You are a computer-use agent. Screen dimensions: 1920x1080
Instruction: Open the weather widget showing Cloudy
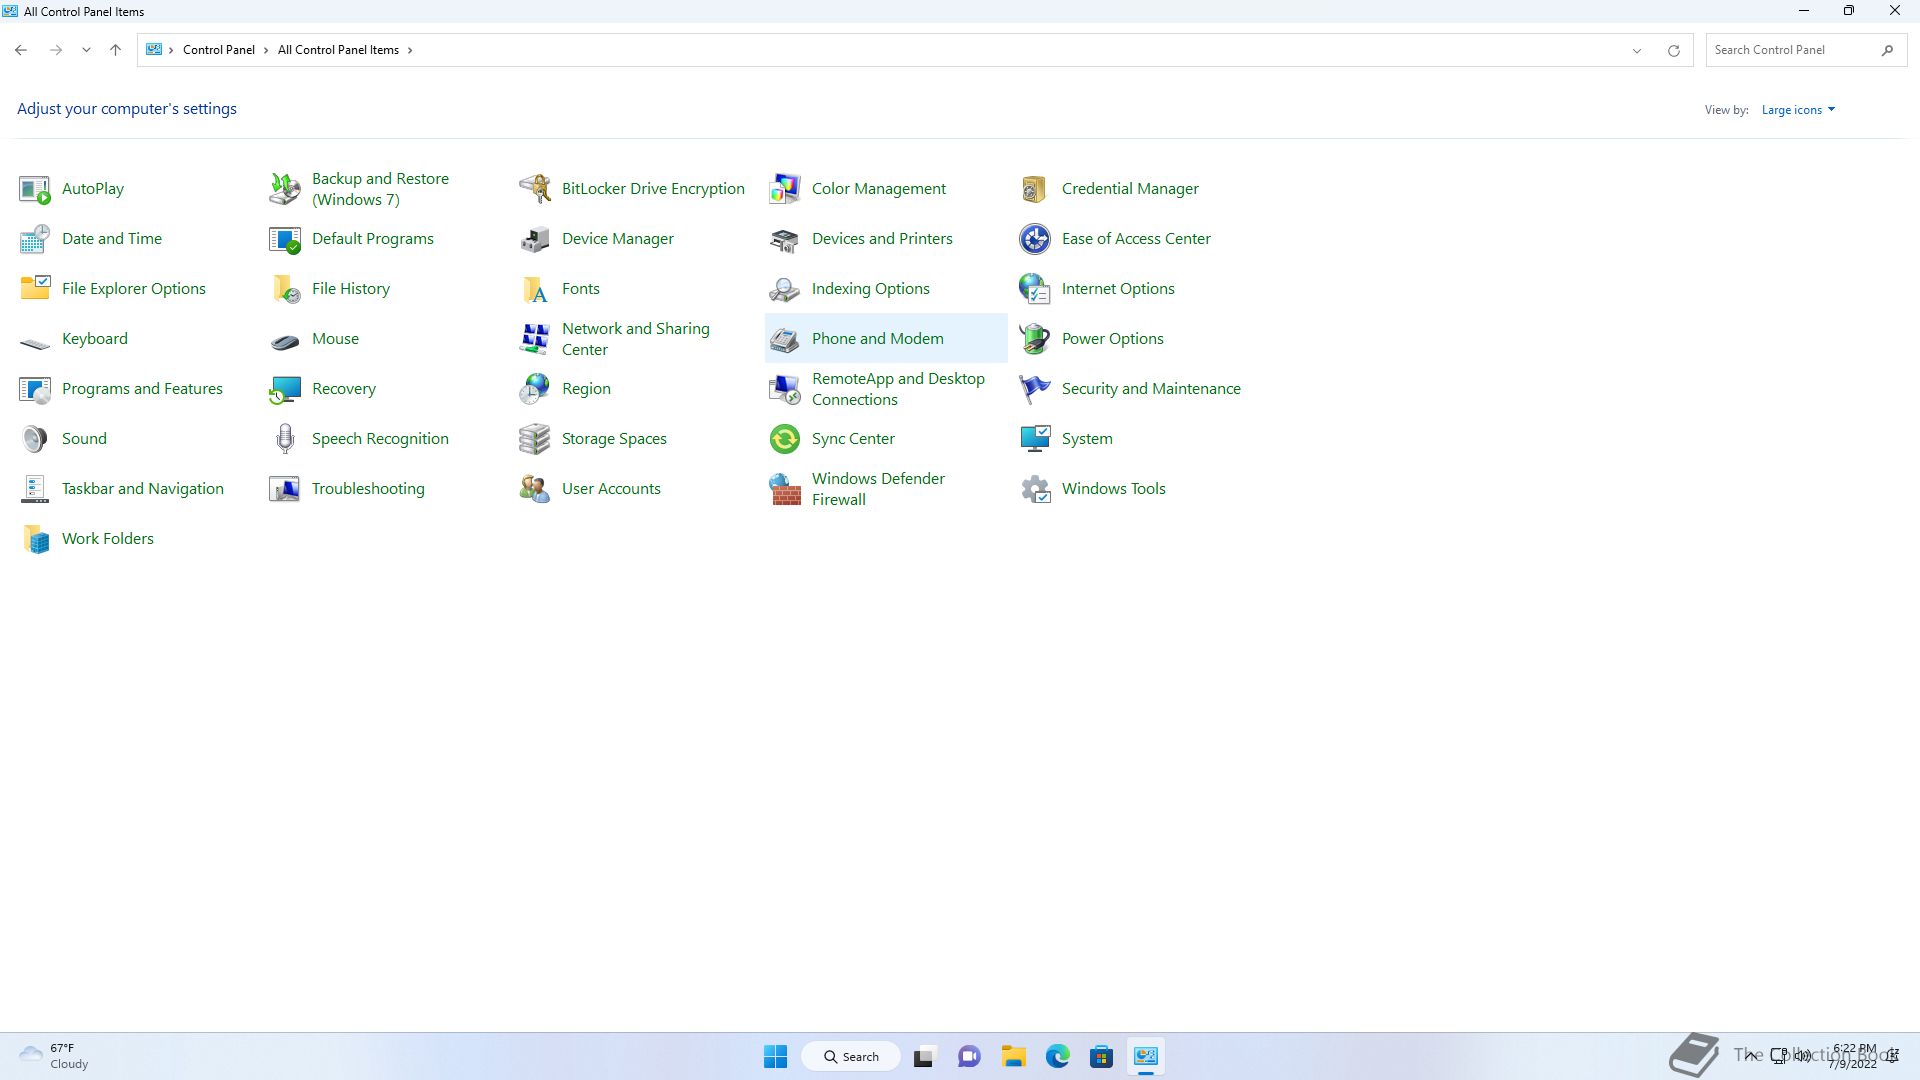click(x=55, y=1057)
